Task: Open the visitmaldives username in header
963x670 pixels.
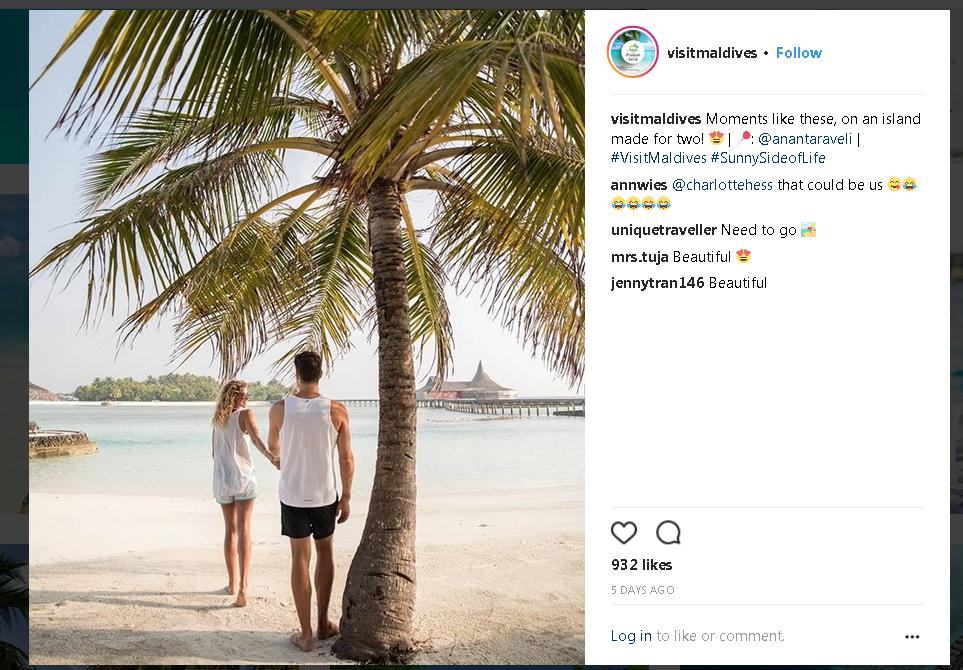Action: (x=711, y=53)
